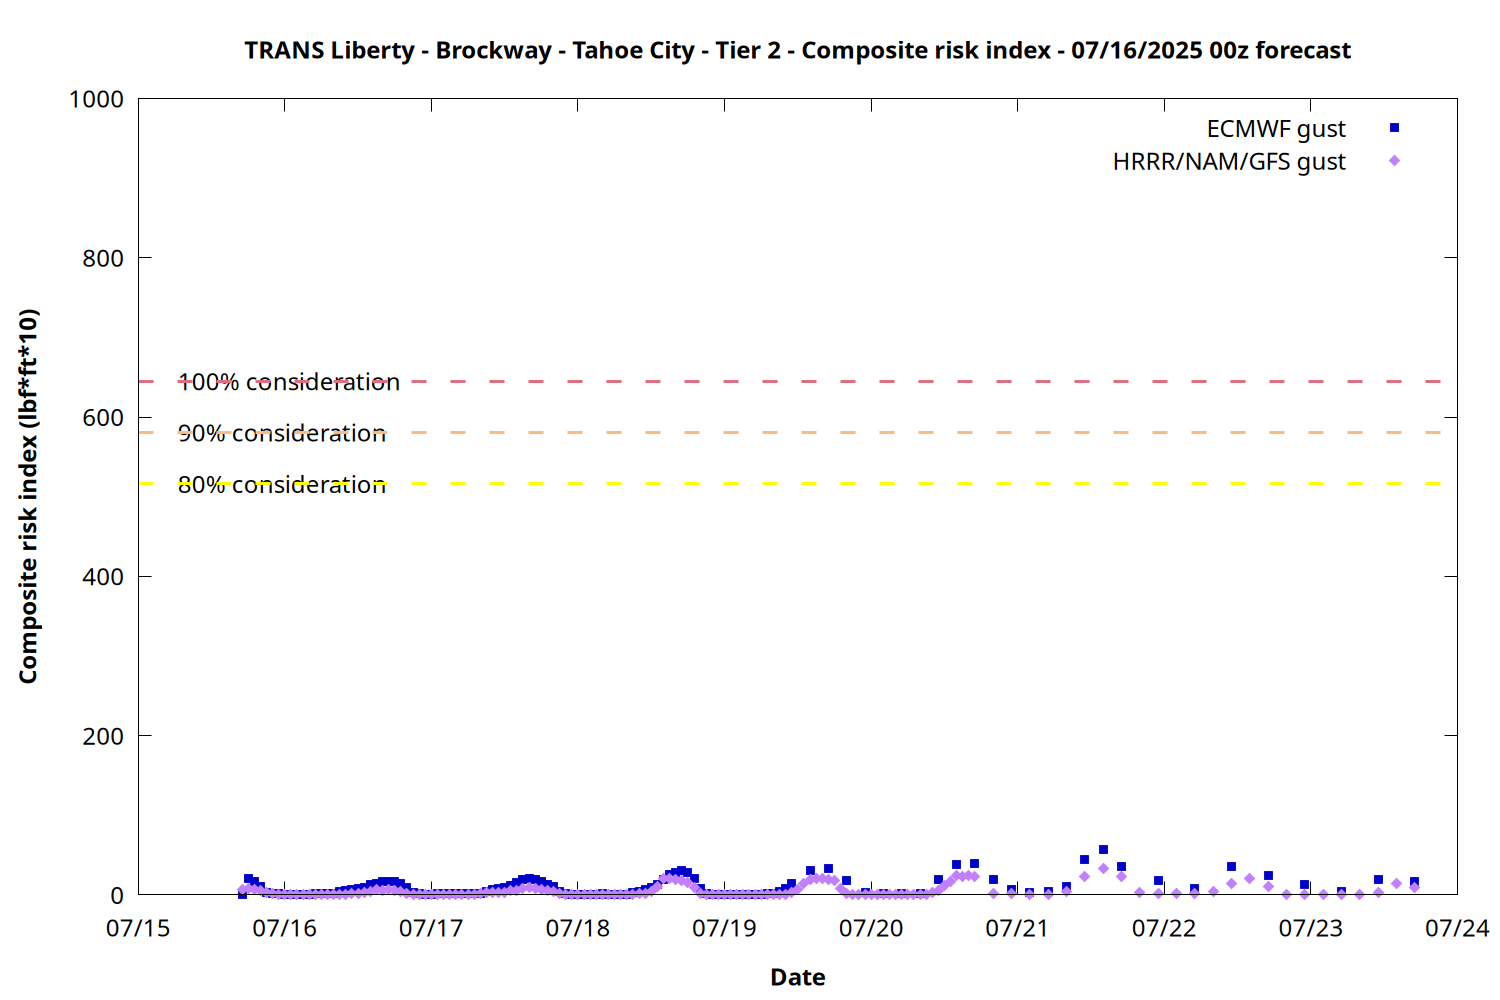
Task: Click the chart title text
Action: click(x=798, y=50)
